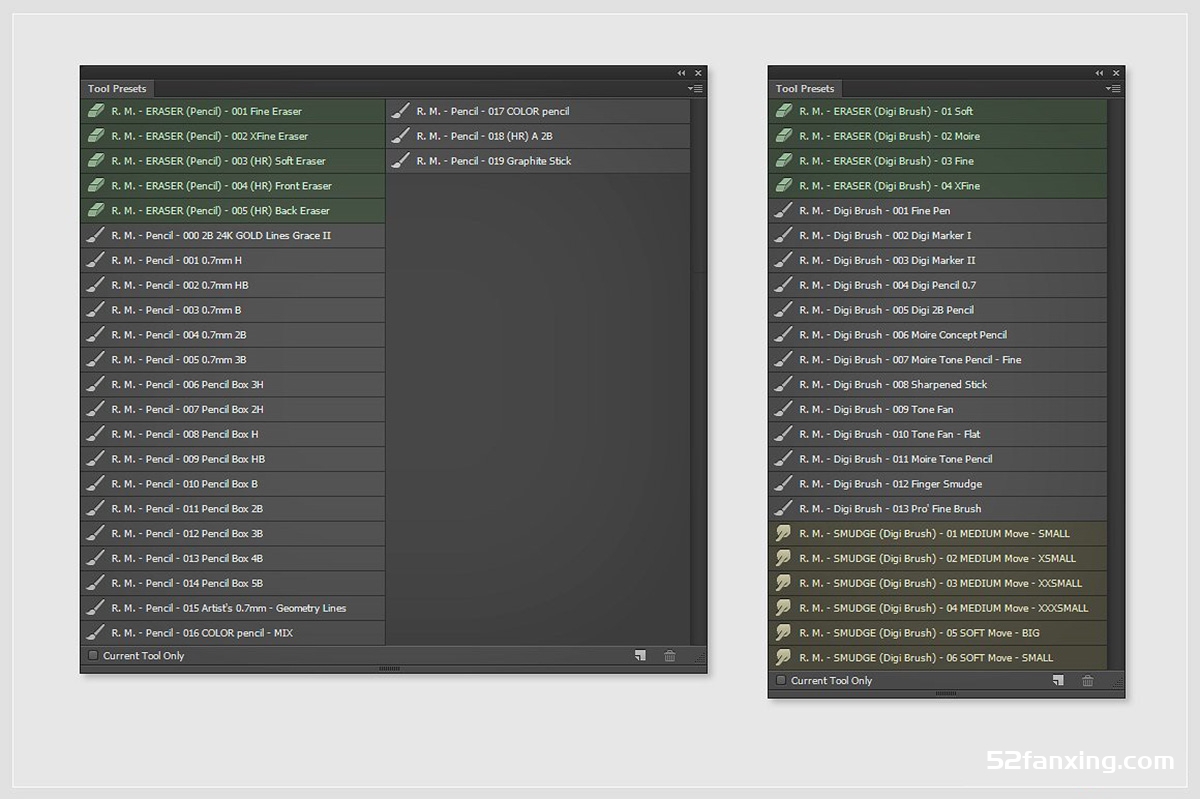This screenshot has width=1200, height=799.
Task: Select preset Pencil - 002 0.7mm HB
Action: pos(233,285)
